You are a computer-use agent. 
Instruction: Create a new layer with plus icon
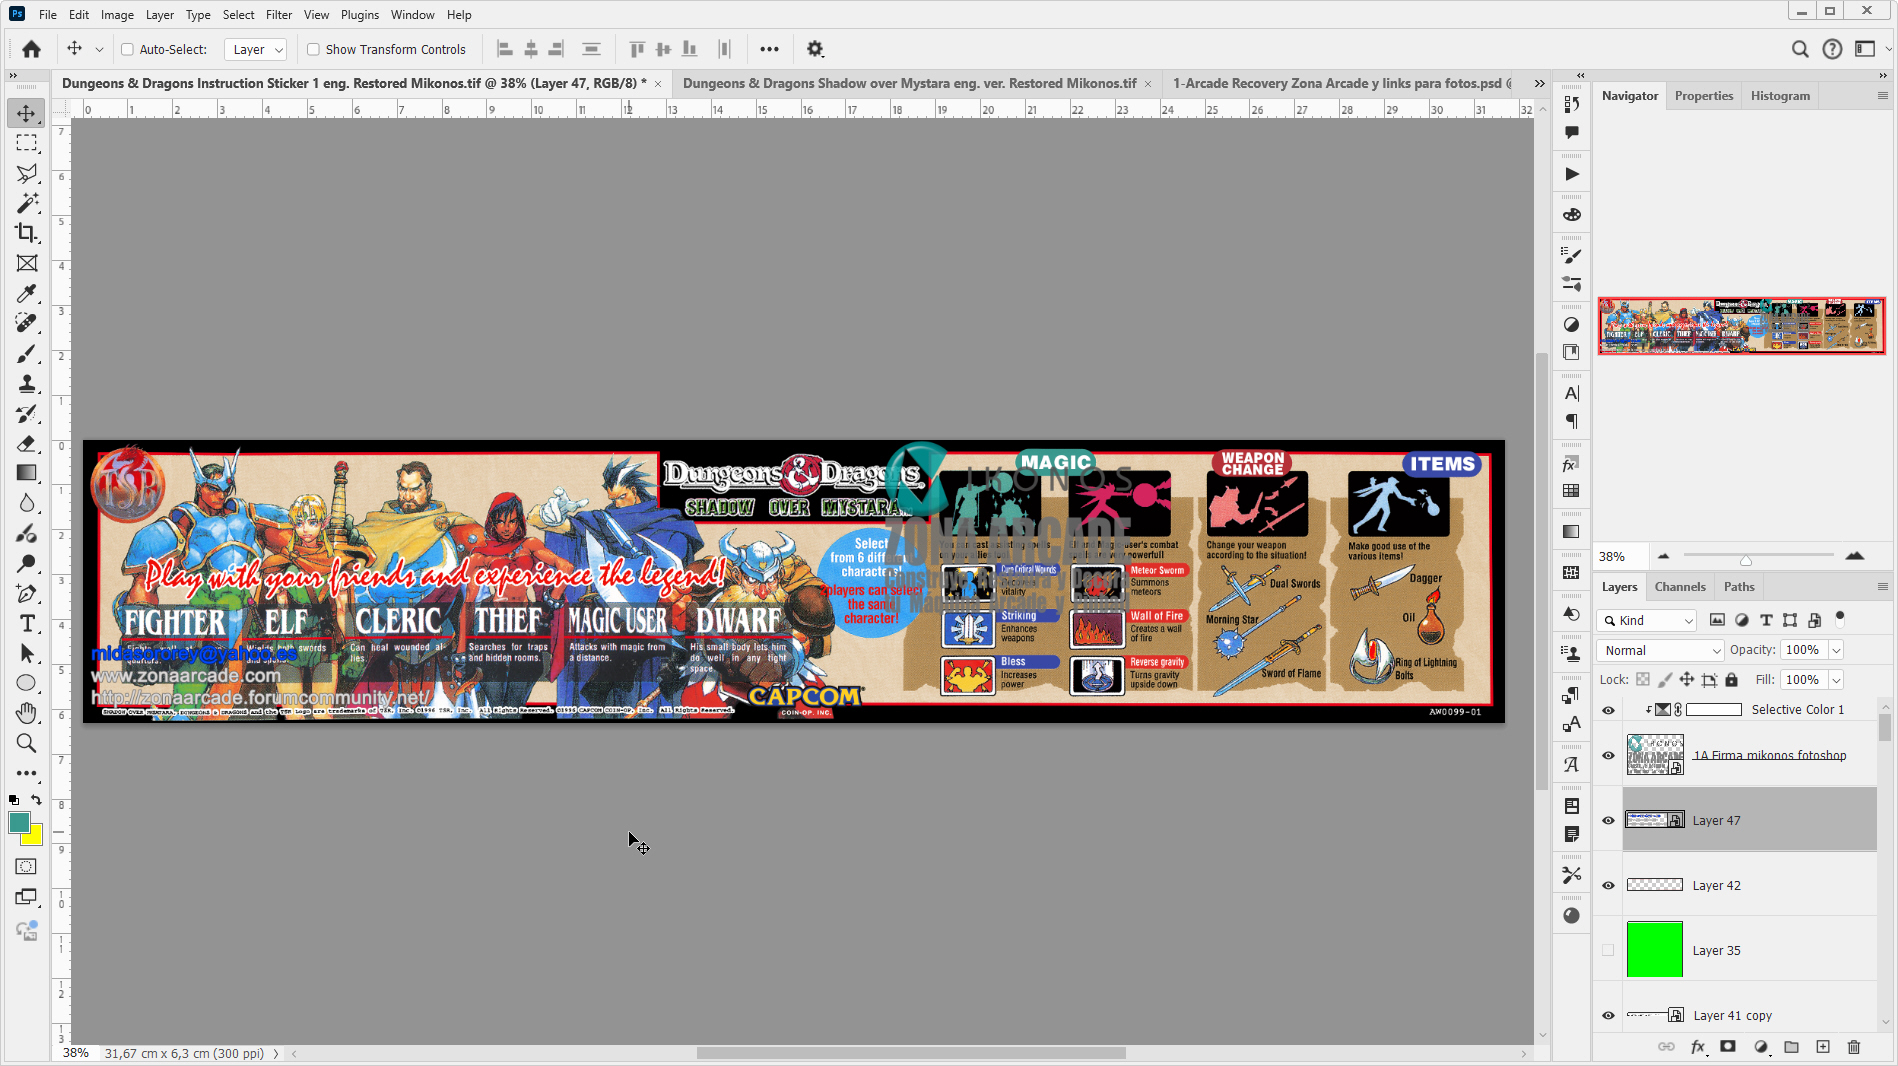tap(1822, 1047)
